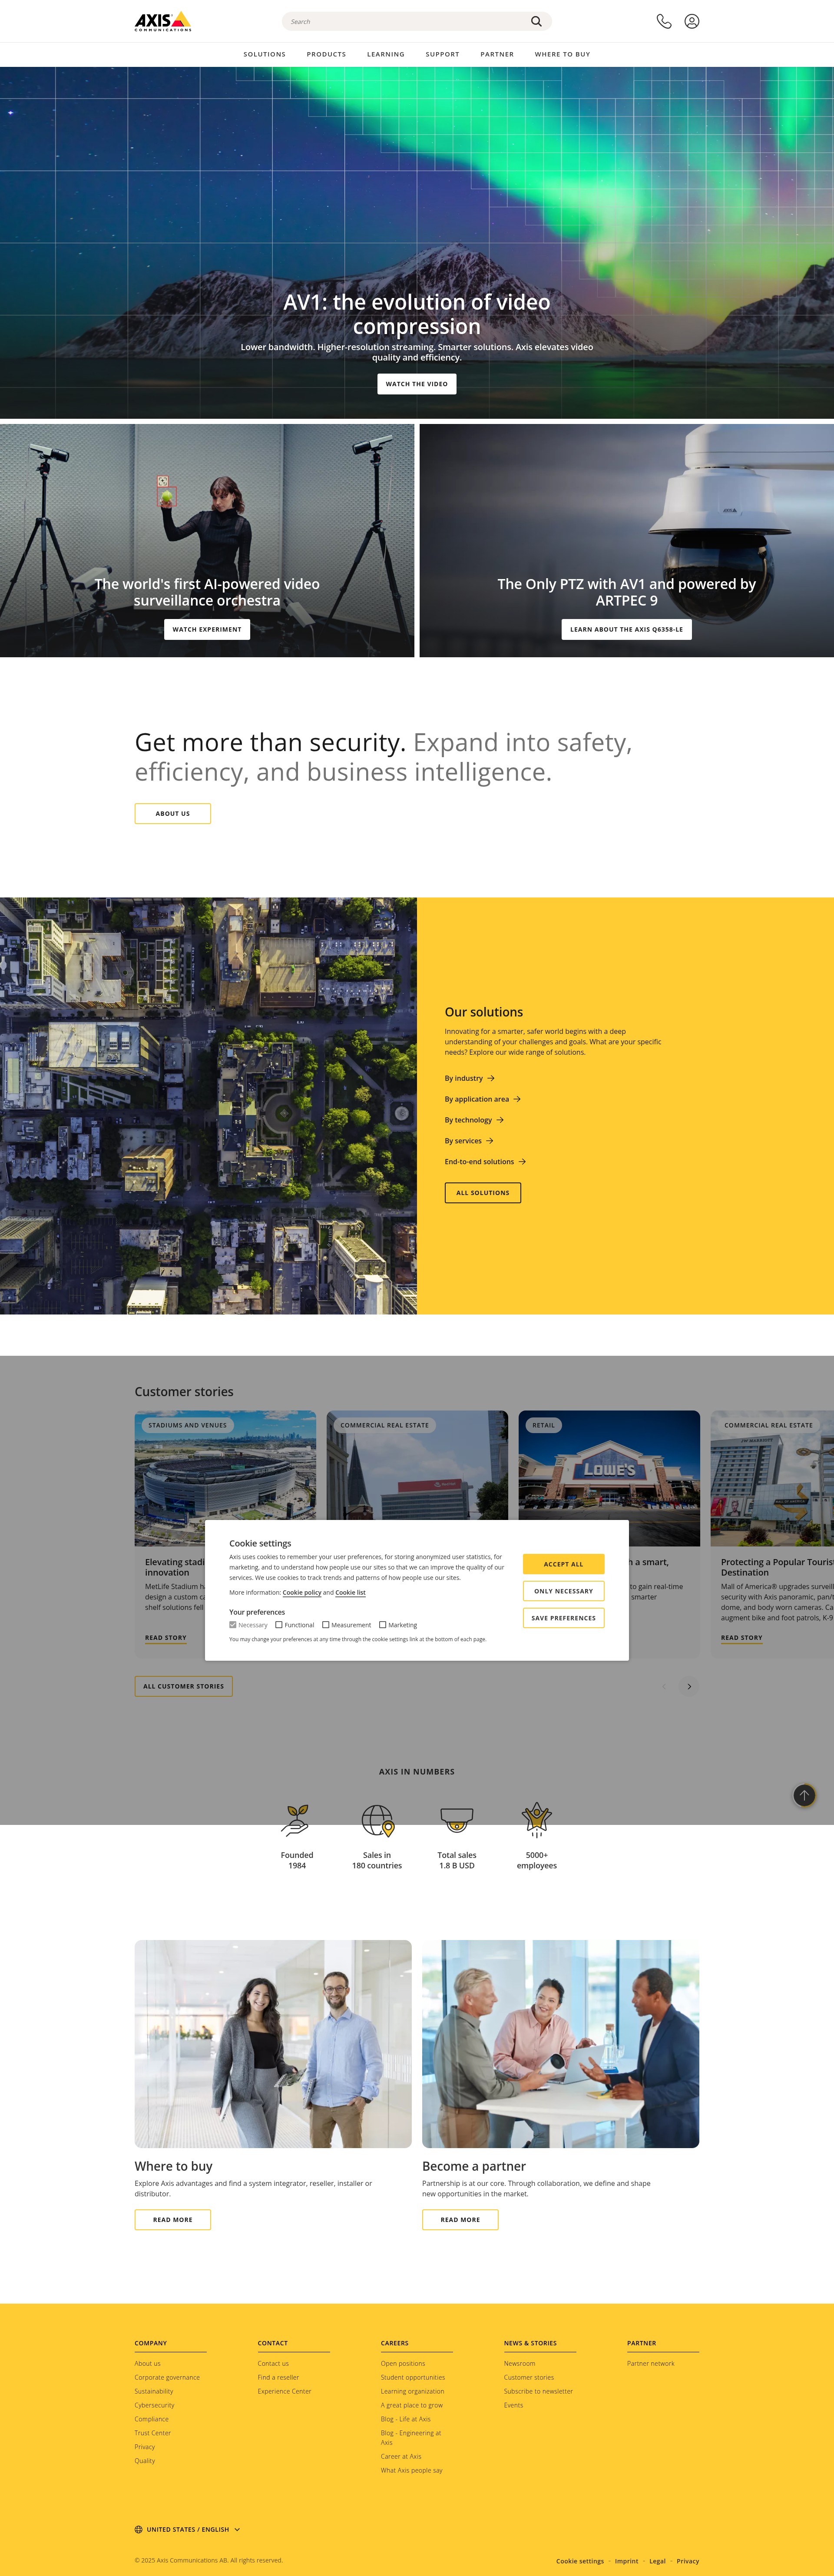This screenshot has width=834, height=2576.
Task: Open the Learning menu
Action: (x=386, y=54)
